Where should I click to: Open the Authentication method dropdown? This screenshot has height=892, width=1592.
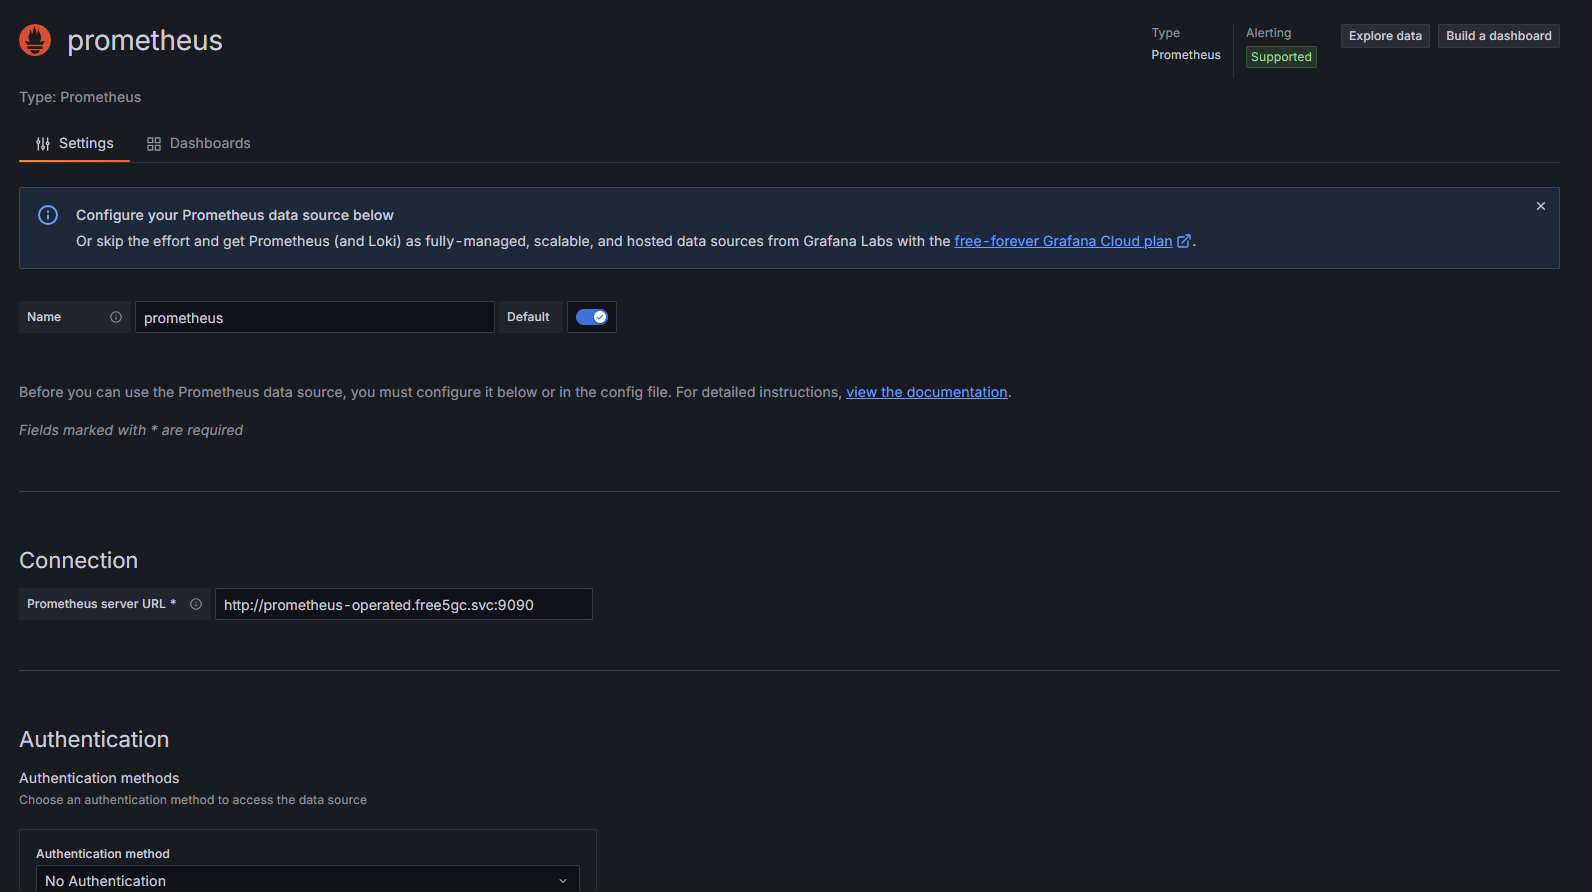point(306,880)
